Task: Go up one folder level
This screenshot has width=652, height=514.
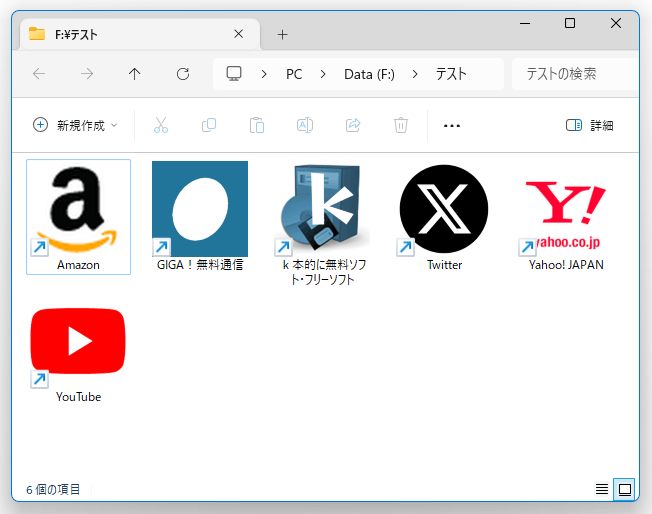Action: click(x=134, y=74)
